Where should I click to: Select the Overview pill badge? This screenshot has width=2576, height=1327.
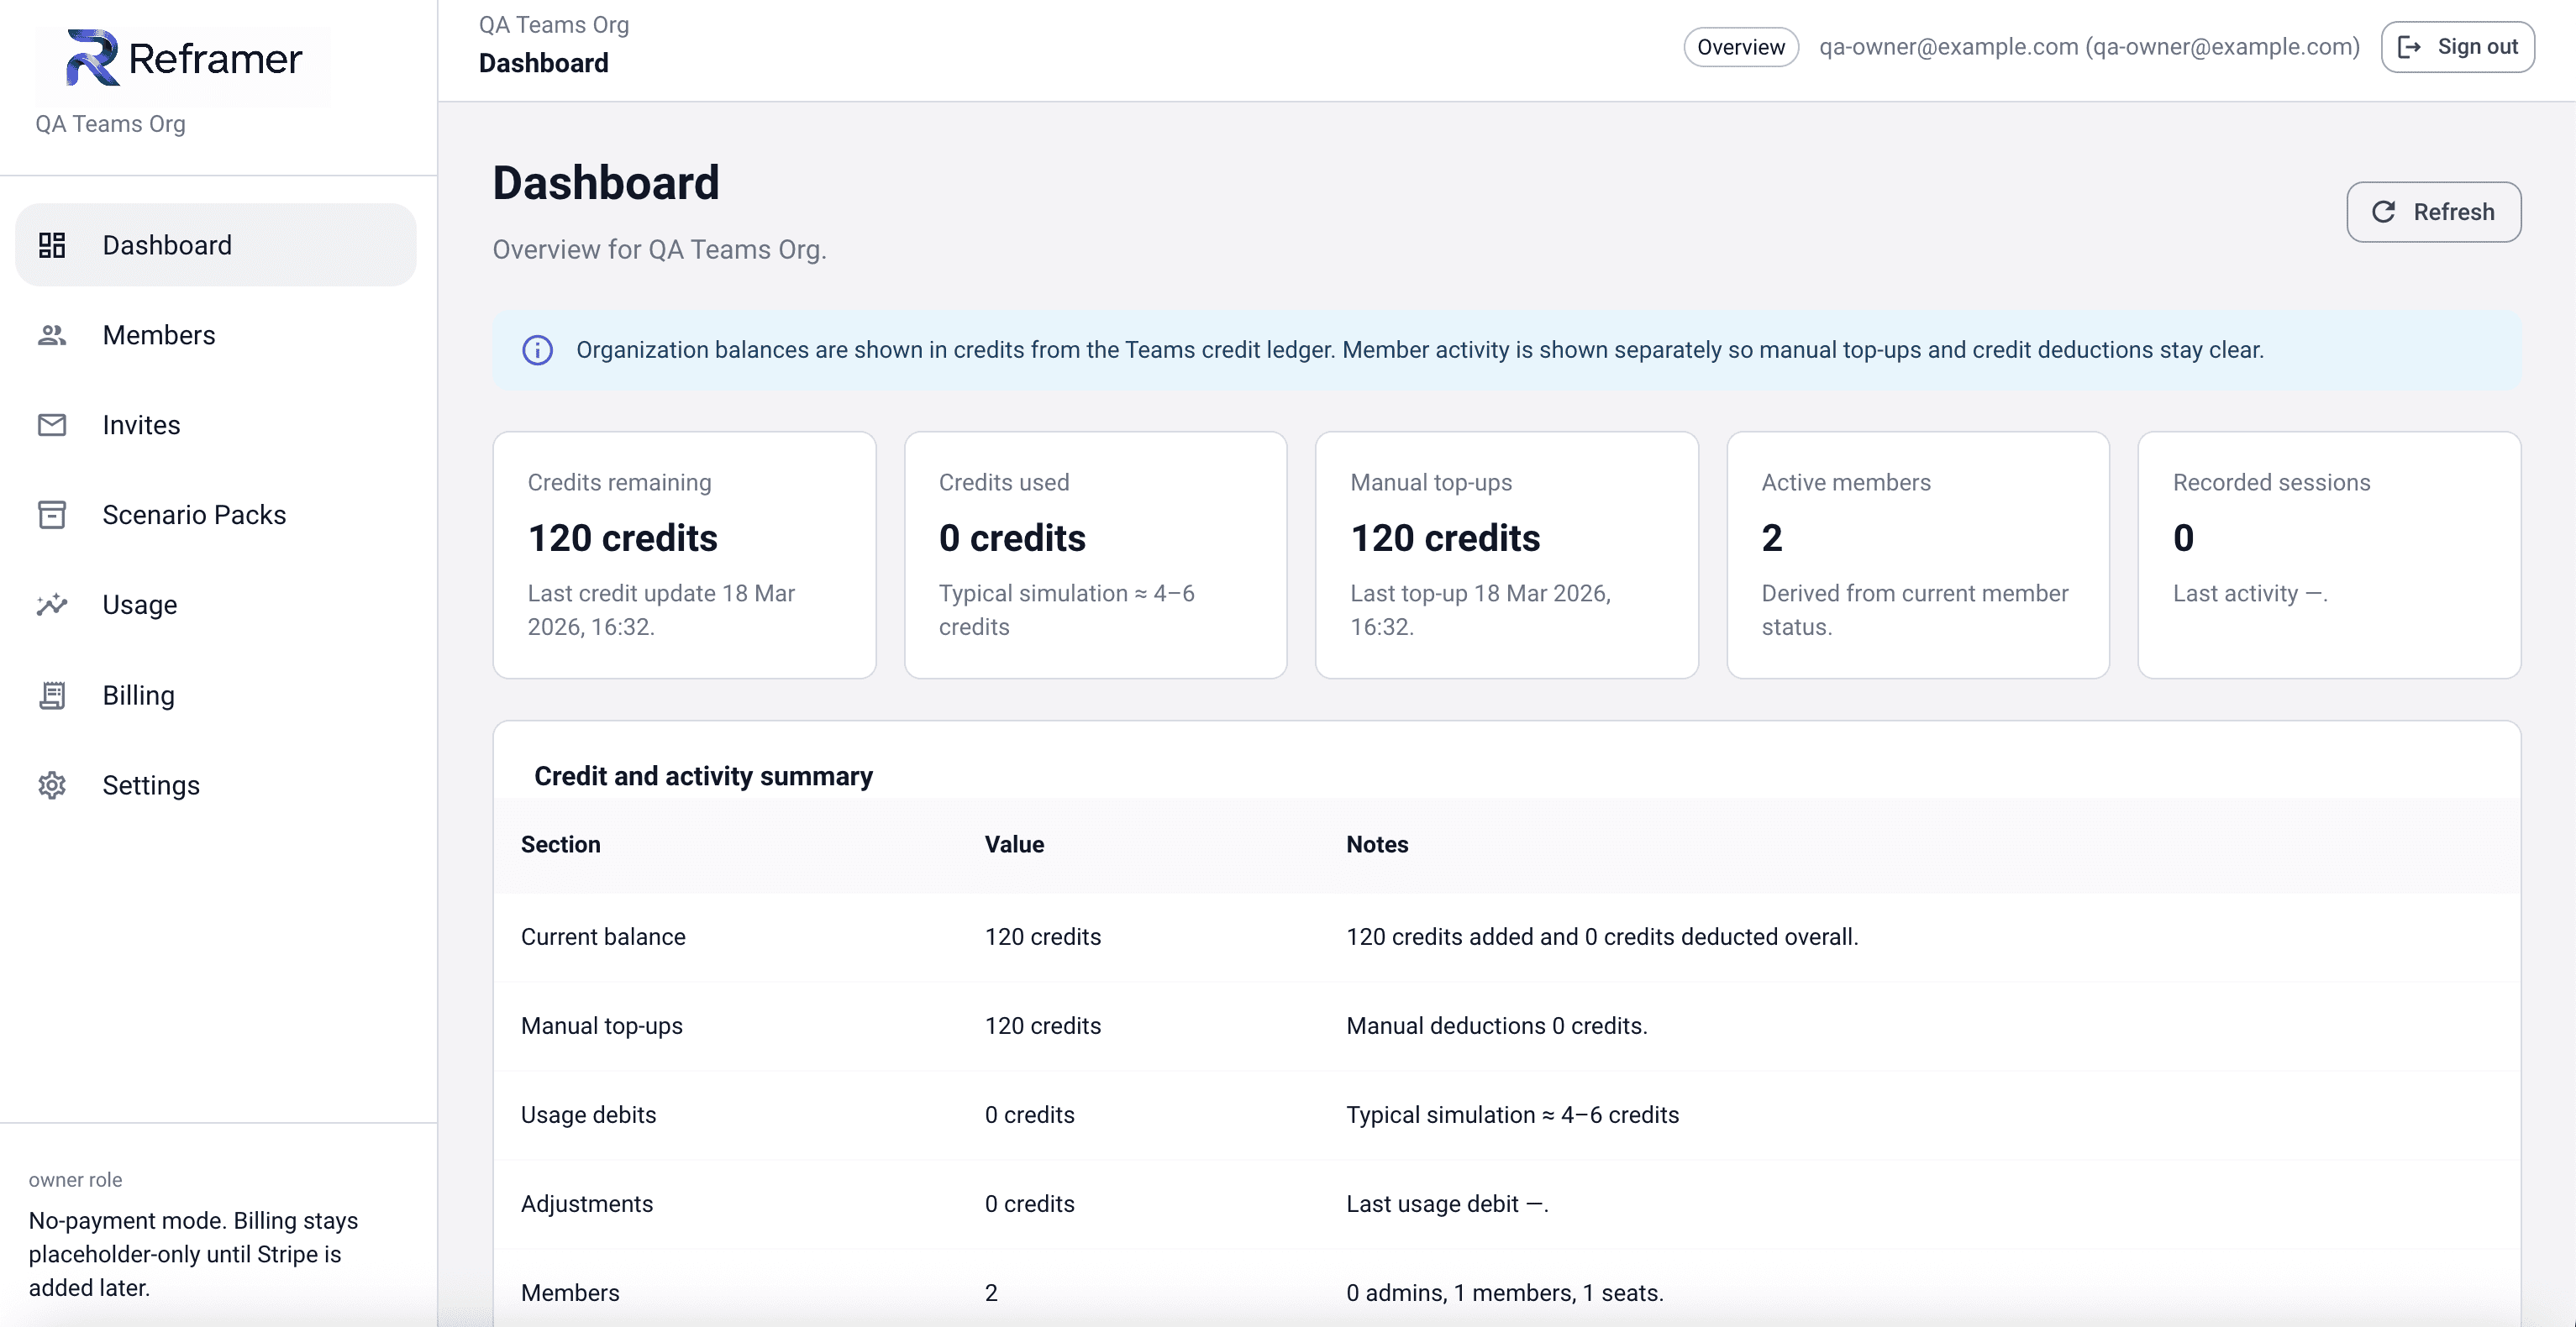[x=1740, y=47]
